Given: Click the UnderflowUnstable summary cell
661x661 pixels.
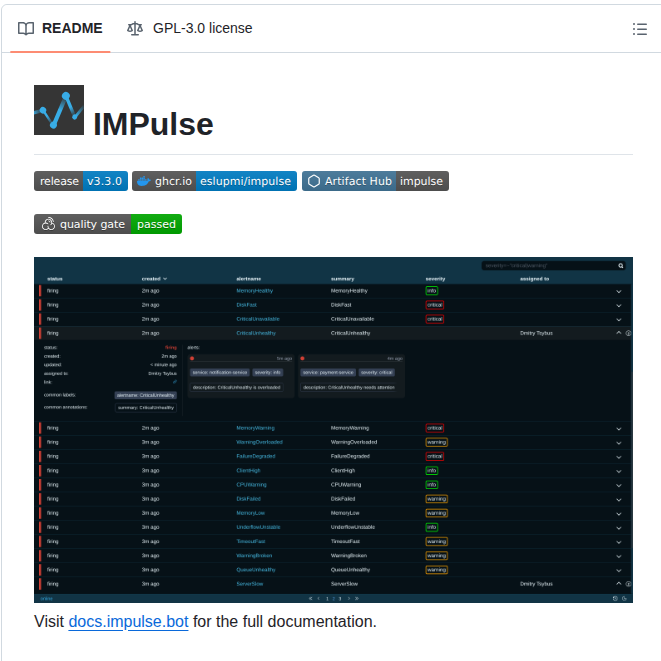Looking at the screenshot, I should [353, 527].
